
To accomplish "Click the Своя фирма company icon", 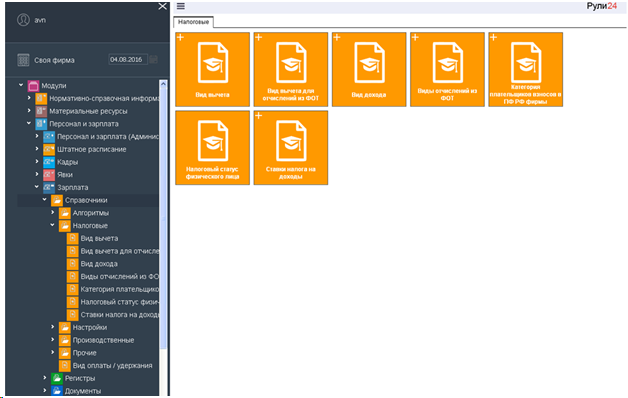I will click(x=23, y=60).
